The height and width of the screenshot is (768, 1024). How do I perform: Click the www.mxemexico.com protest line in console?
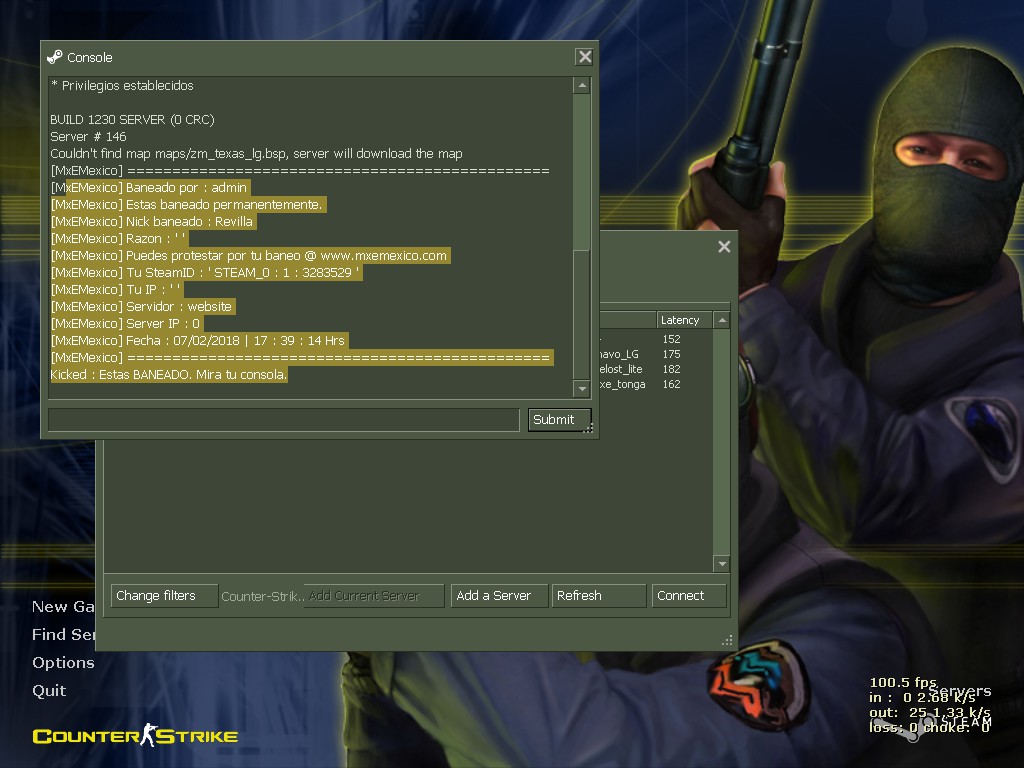click(249, 255)
